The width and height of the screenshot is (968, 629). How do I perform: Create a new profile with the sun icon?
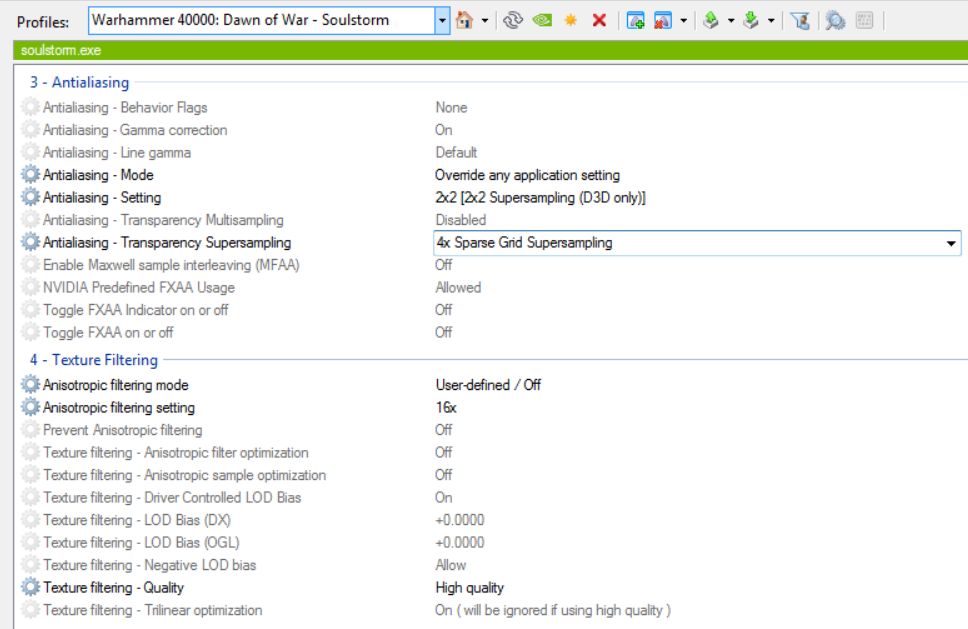click(571, 20)
